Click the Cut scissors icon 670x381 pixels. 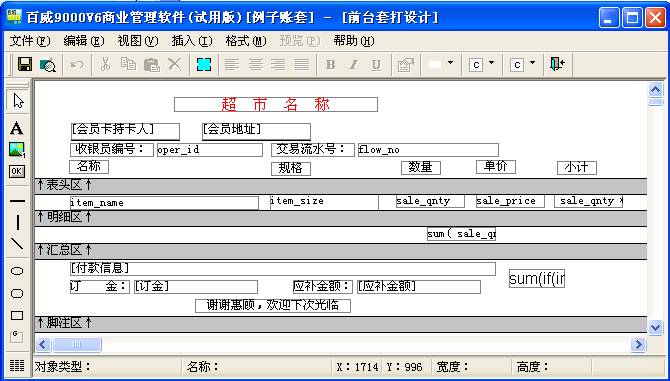(x=105, y=64)
